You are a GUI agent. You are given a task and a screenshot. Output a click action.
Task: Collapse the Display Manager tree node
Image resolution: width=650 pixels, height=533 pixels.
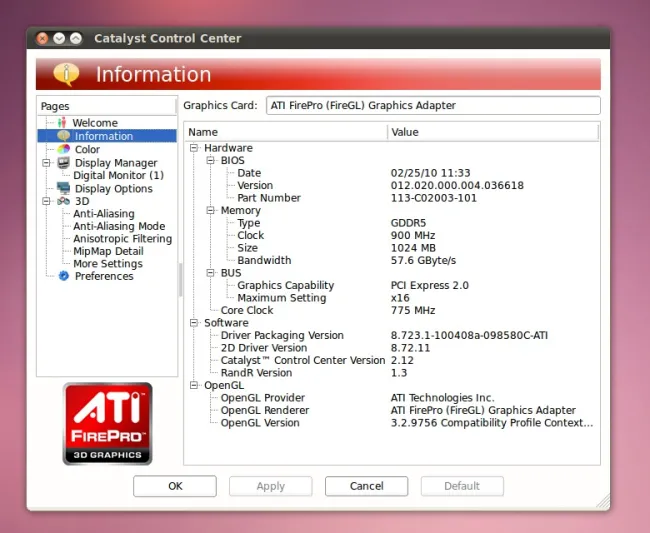[x=46, y=162]
